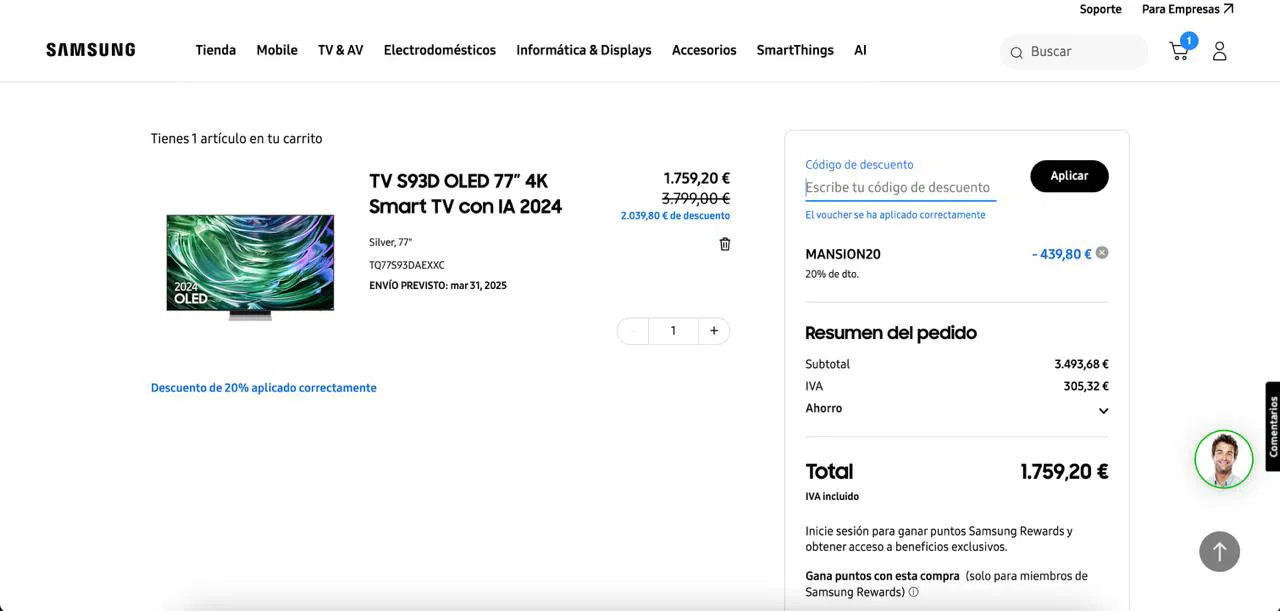Screen dimensions: 1280x611
Task: Increase quantity with the plus button
Action: [x=713, y=331]
